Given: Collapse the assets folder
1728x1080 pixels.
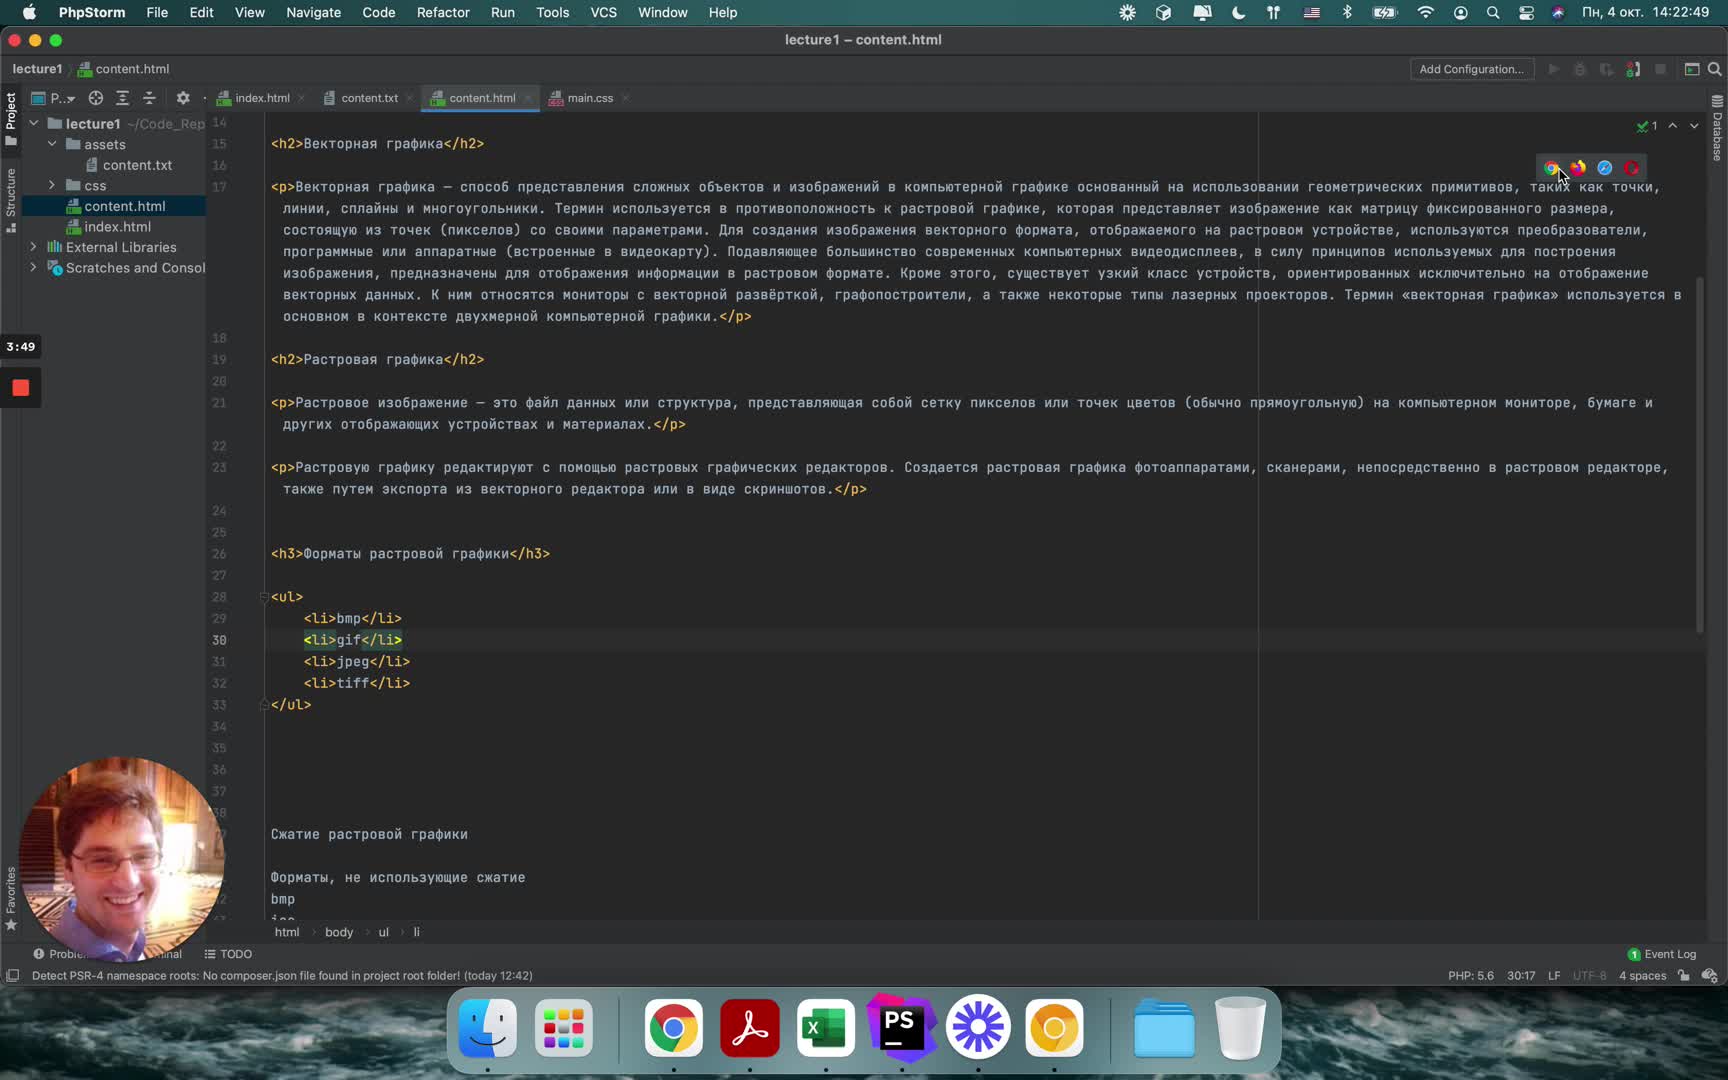Looking at the screenshot, I should 52,144.
